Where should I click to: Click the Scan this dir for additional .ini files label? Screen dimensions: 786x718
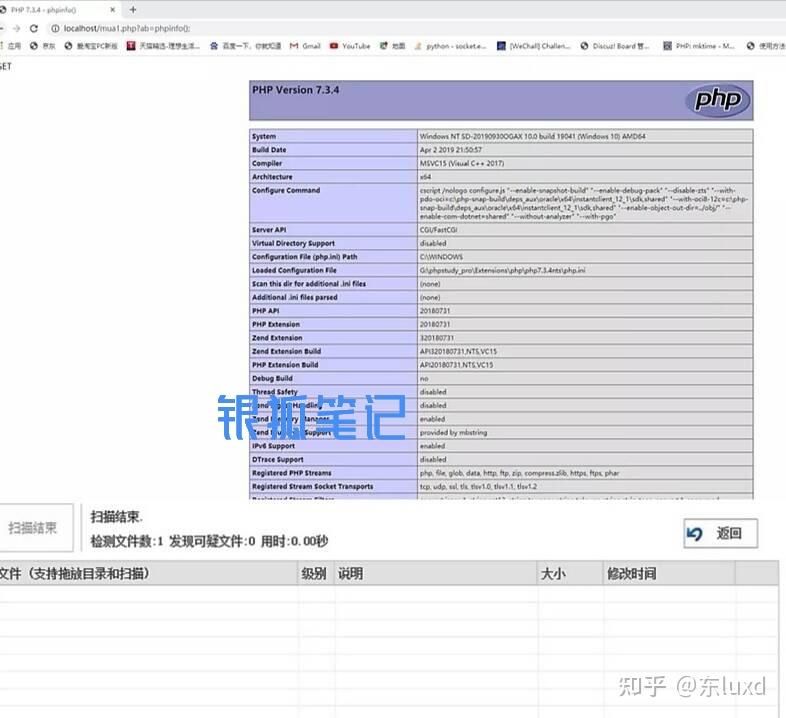309,284
